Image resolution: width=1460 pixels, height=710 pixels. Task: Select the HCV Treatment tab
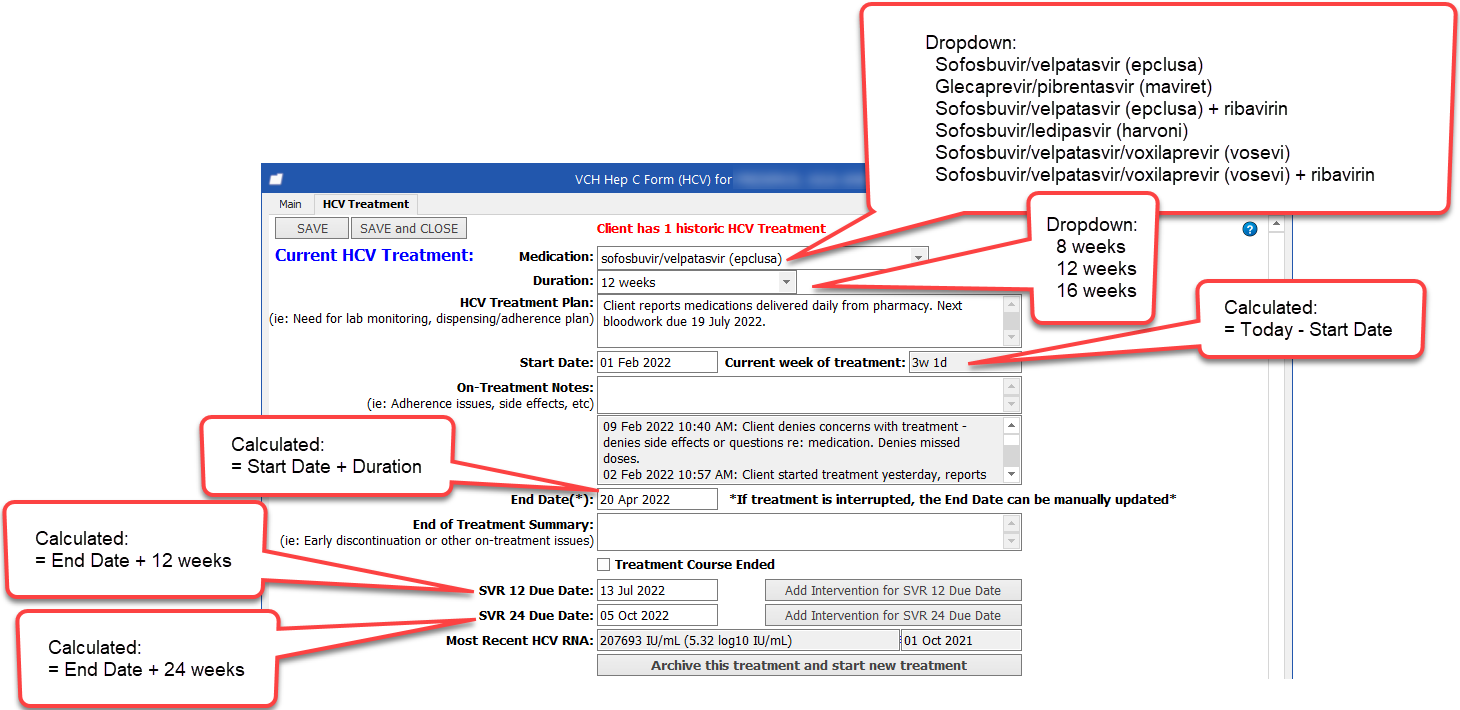click(x=365, y=204)
